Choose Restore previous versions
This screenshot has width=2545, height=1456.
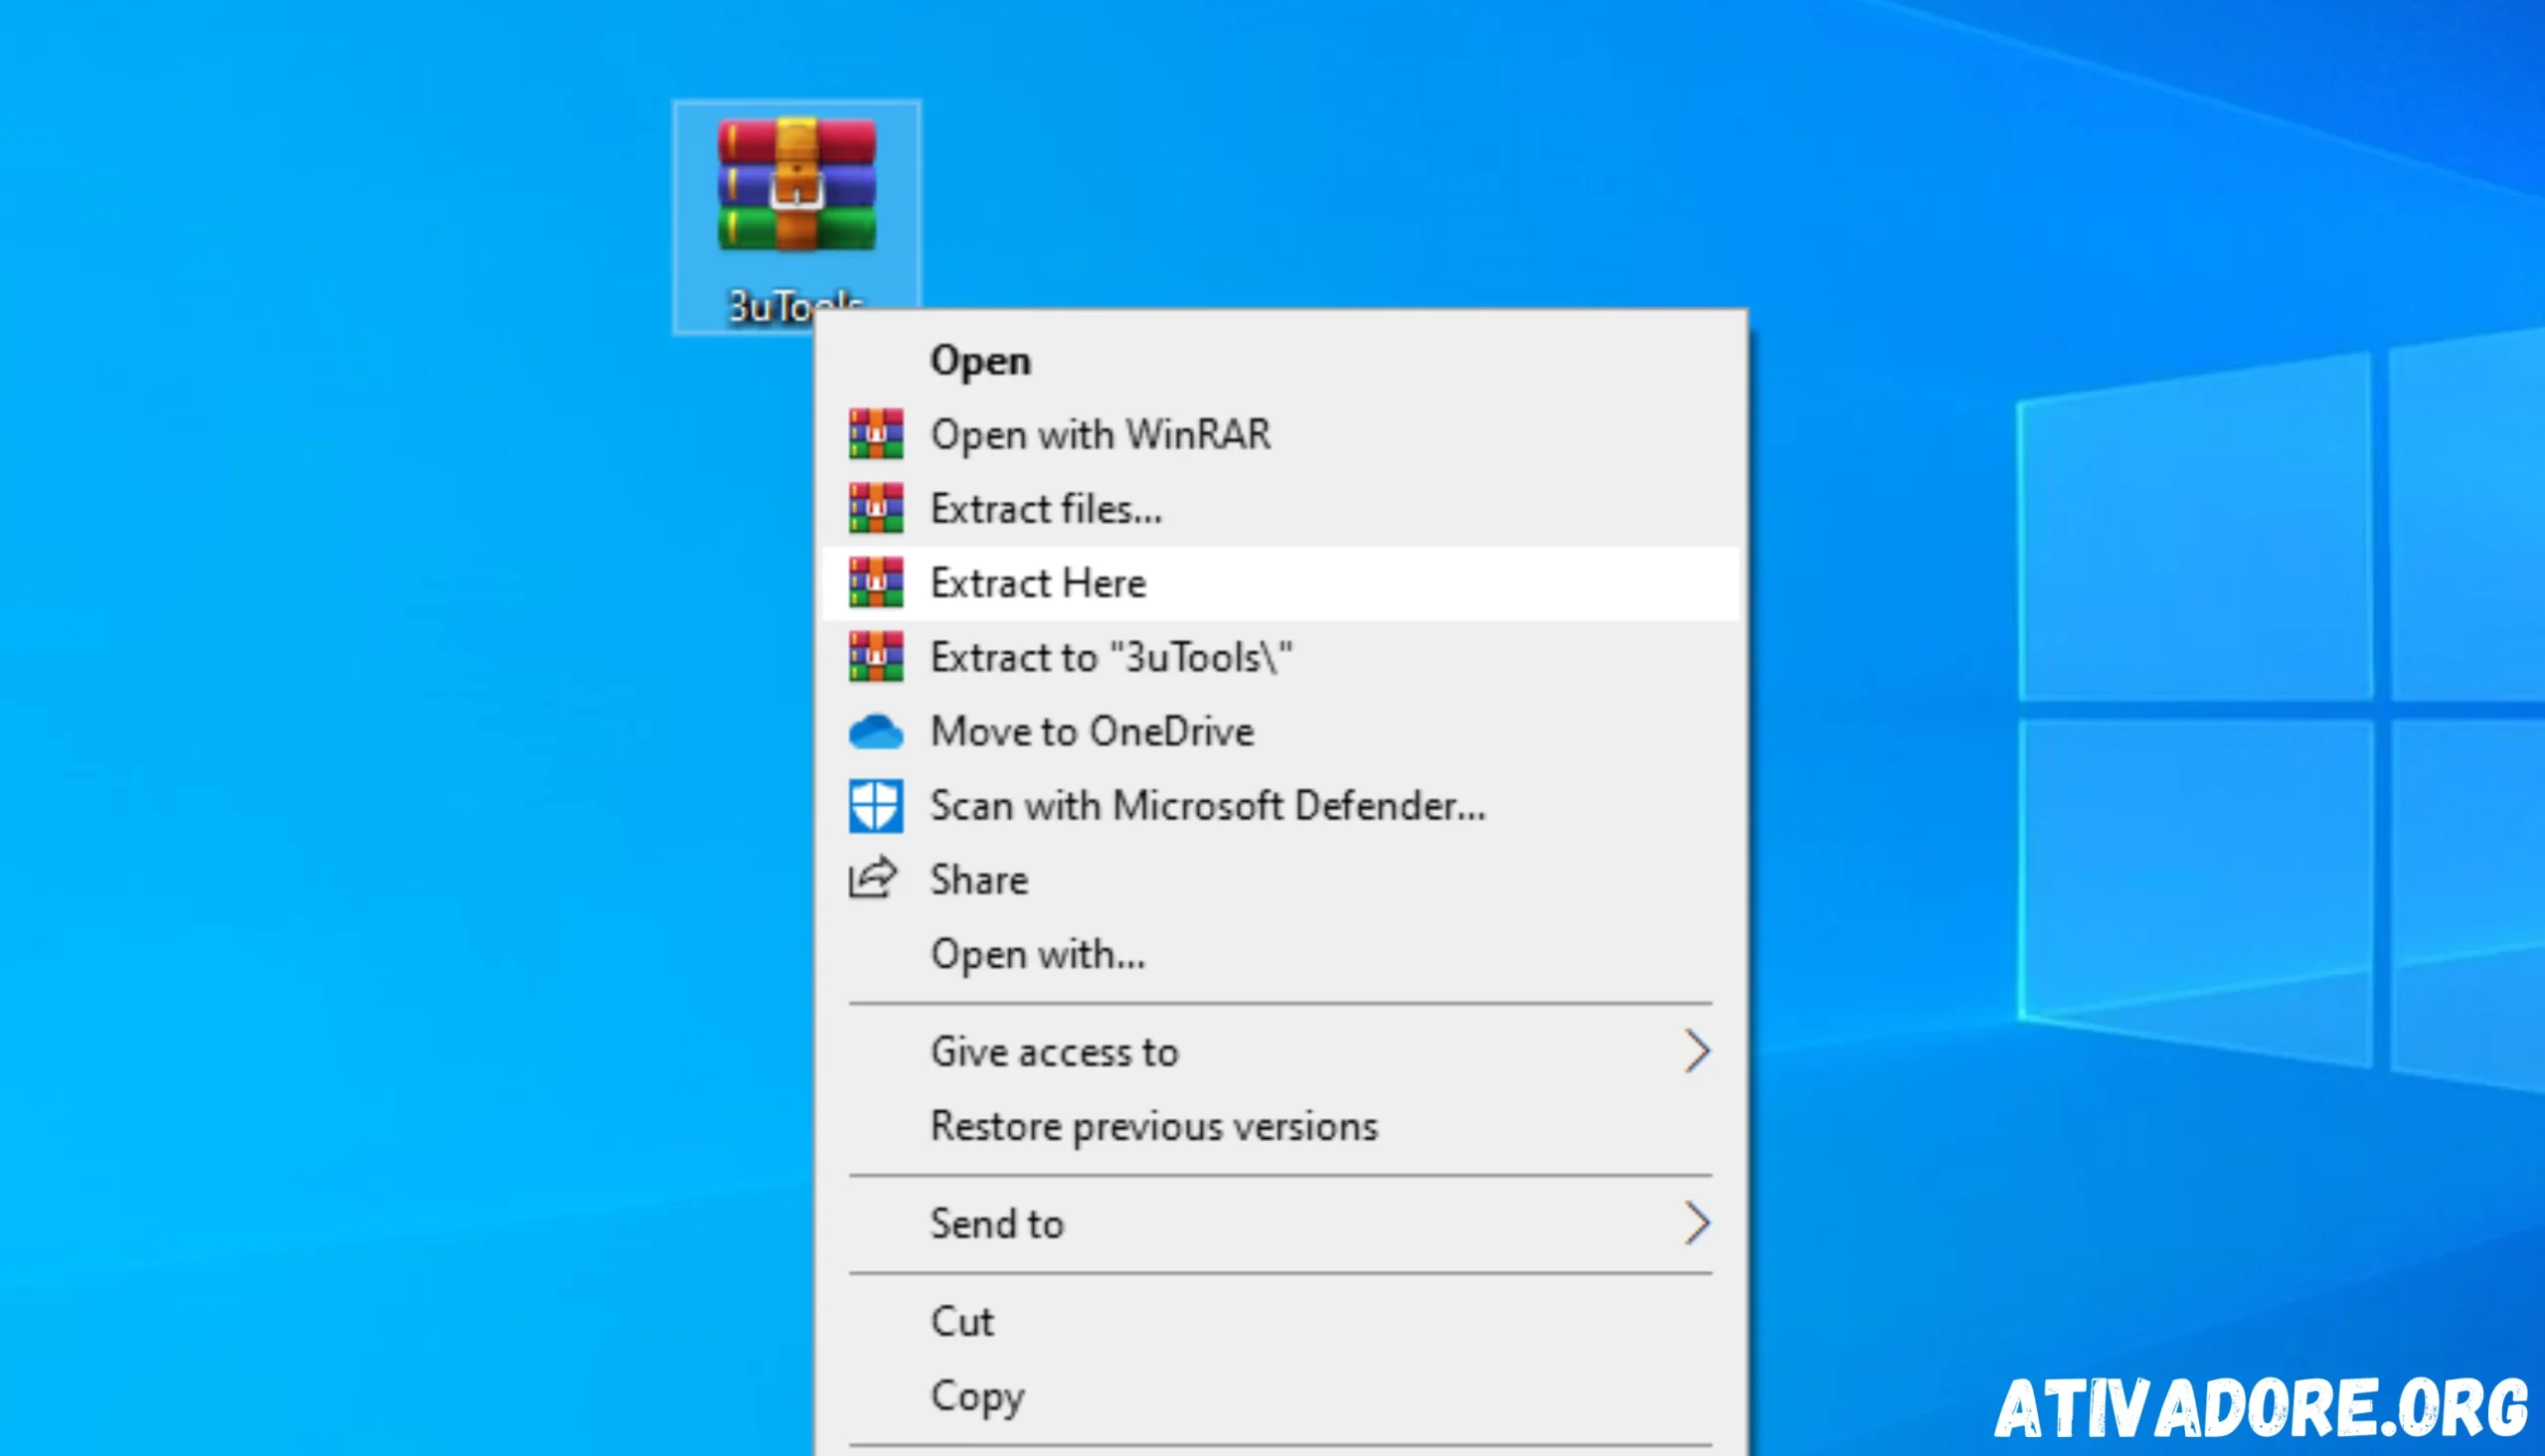1281,1127
